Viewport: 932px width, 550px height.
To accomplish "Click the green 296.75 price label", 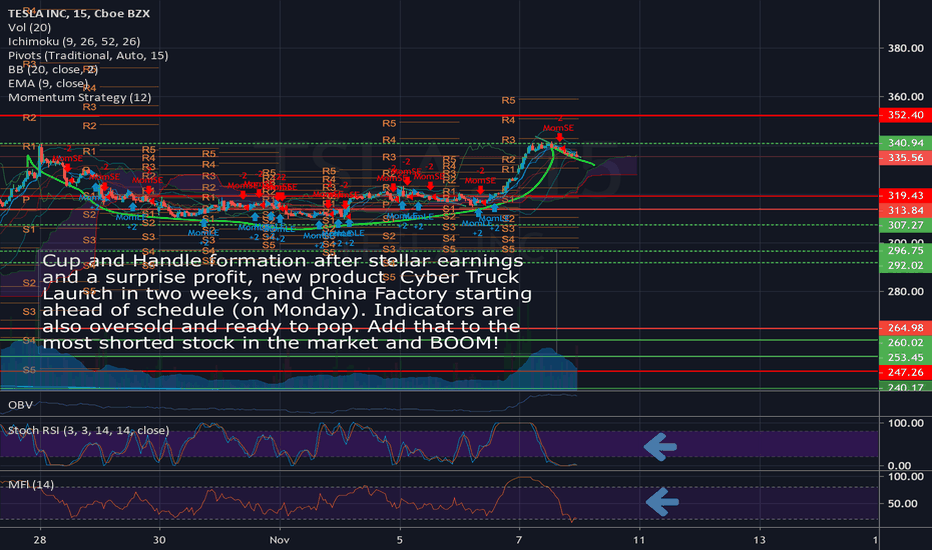I will click(905, 251).
